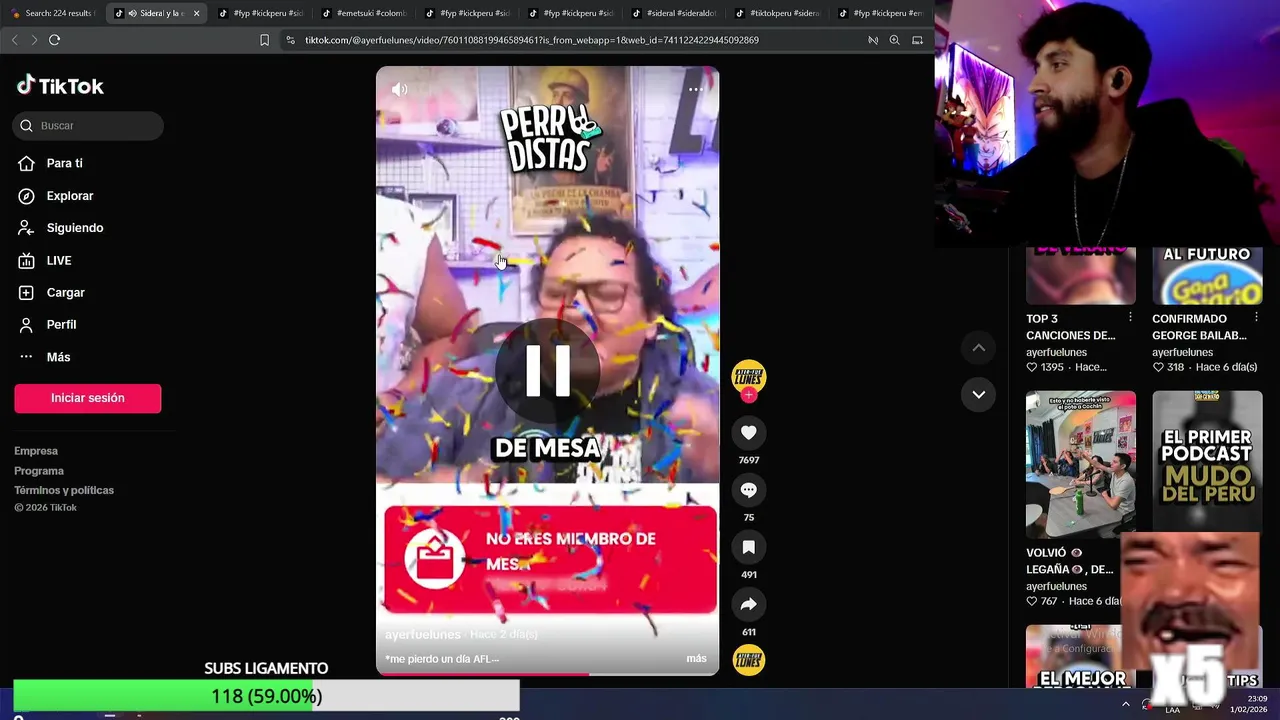Go back in the browser

(x=14, y=40)
